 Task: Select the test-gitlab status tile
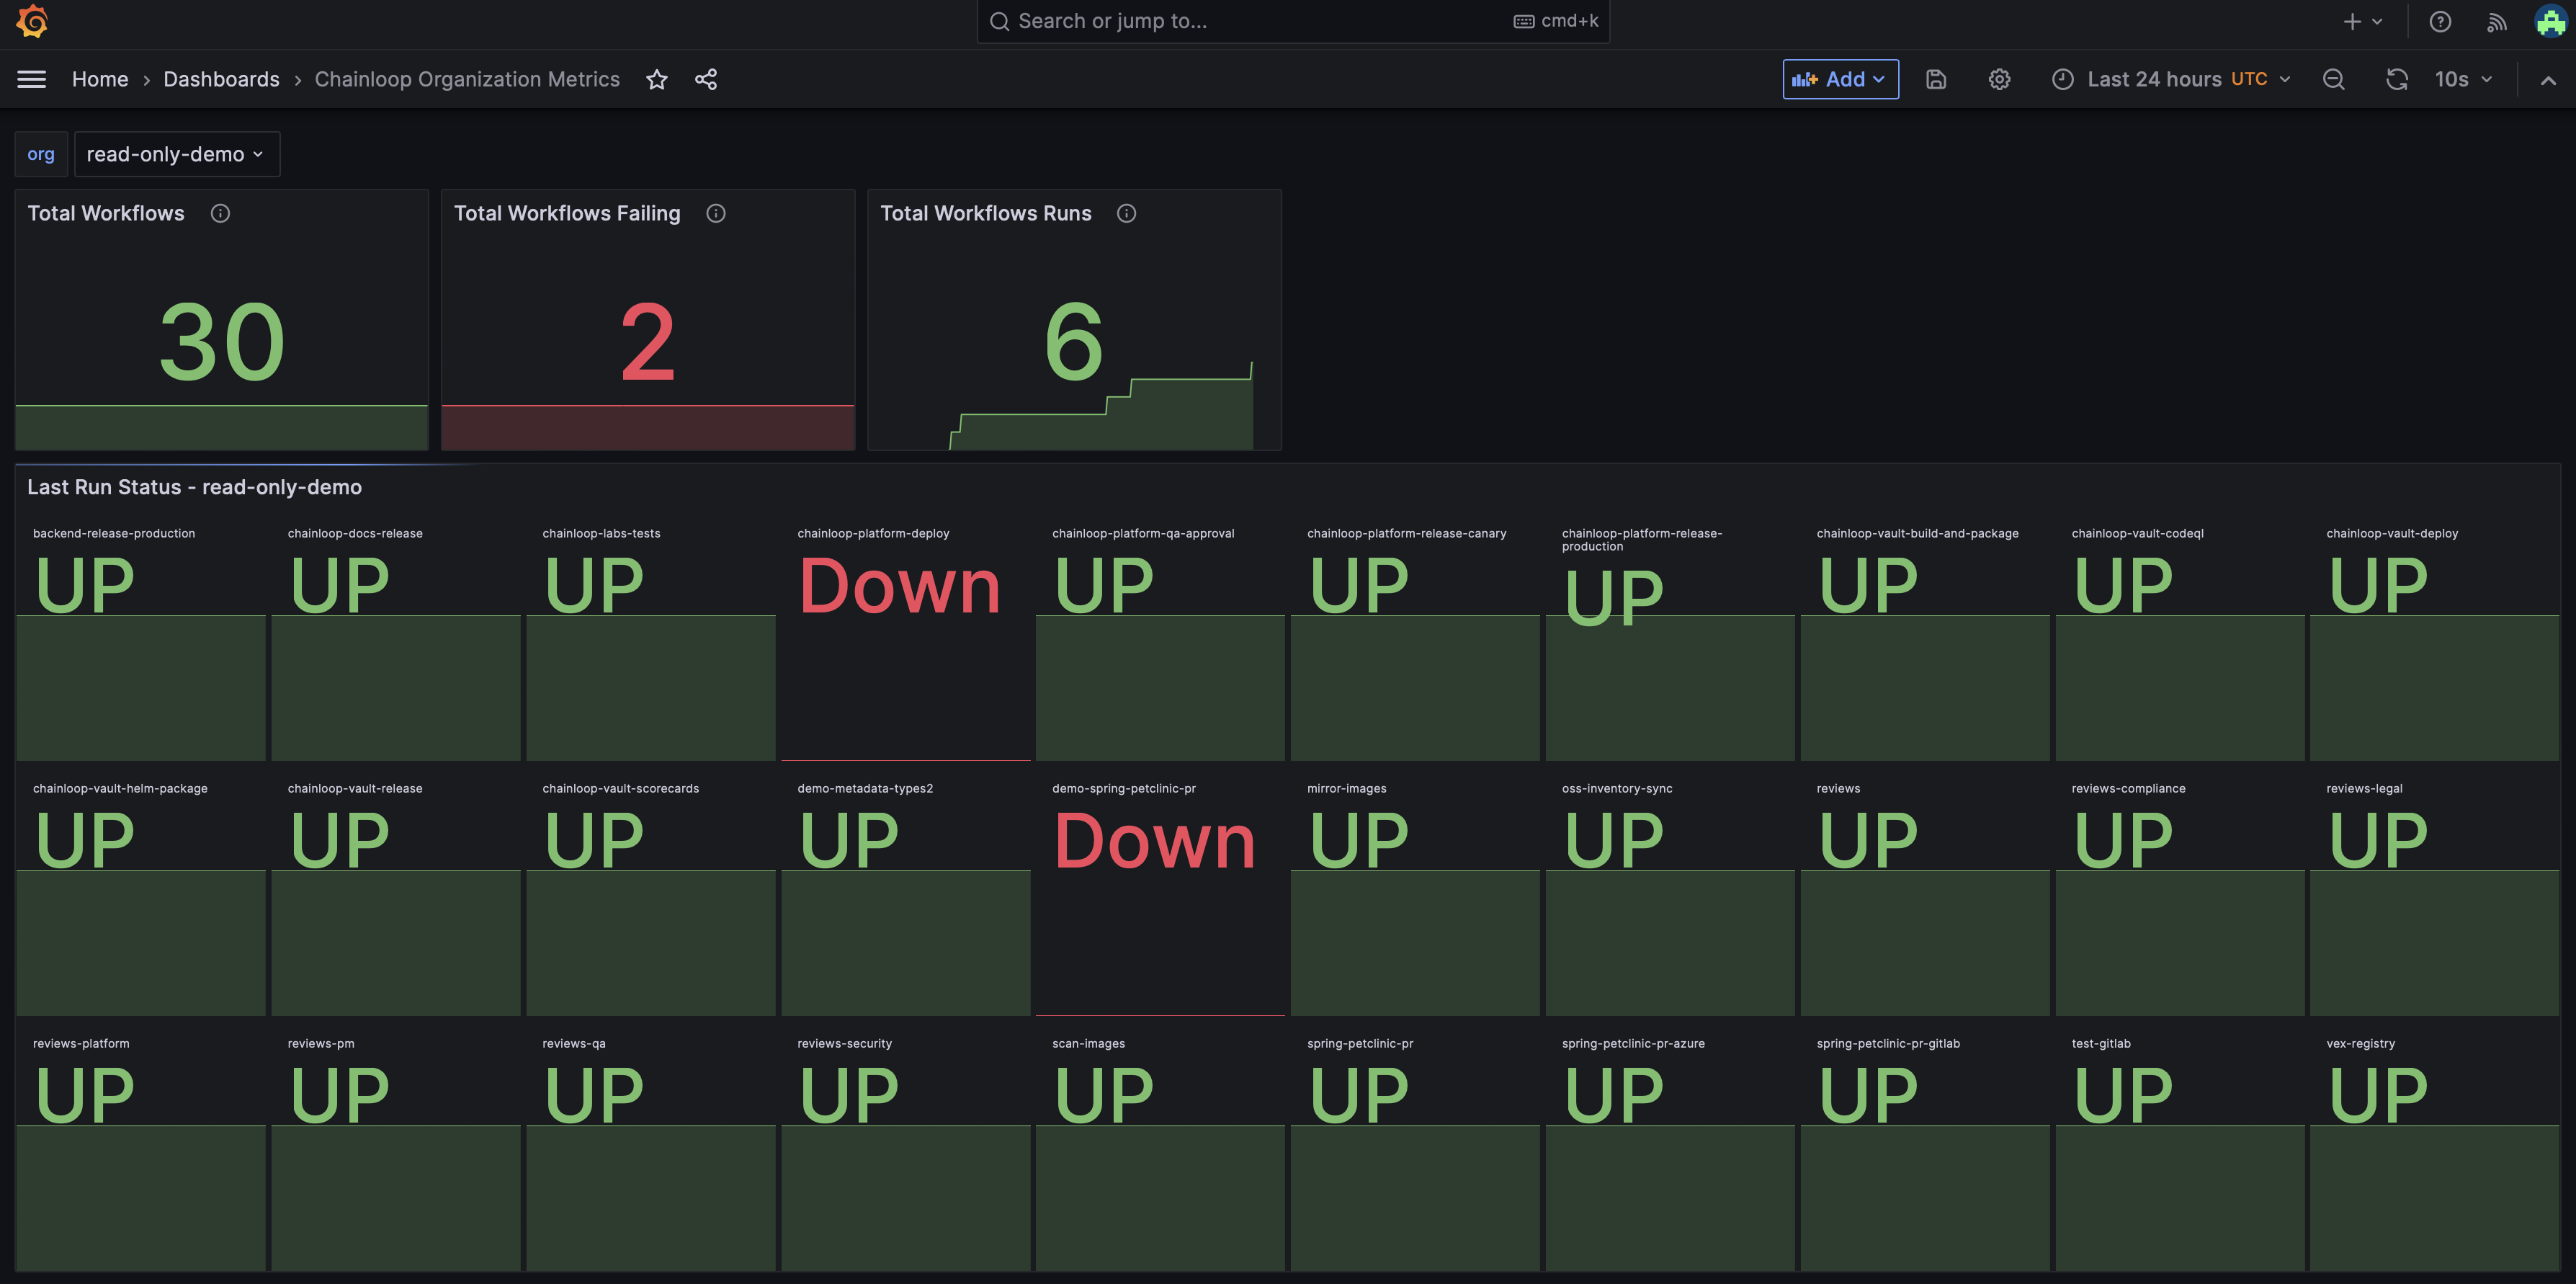(2180, 1150)
